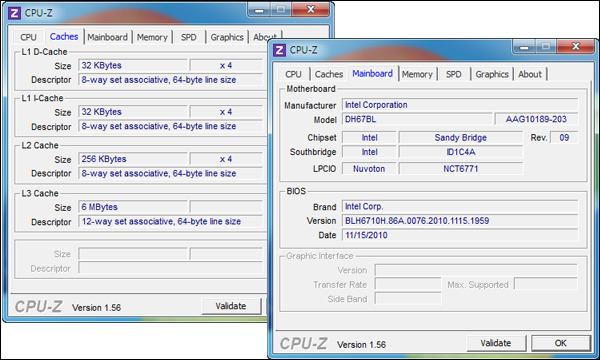Click the Southbridge Intel vendor field
The width and height of the screenshot is (600, 360).
coord(369,152)
